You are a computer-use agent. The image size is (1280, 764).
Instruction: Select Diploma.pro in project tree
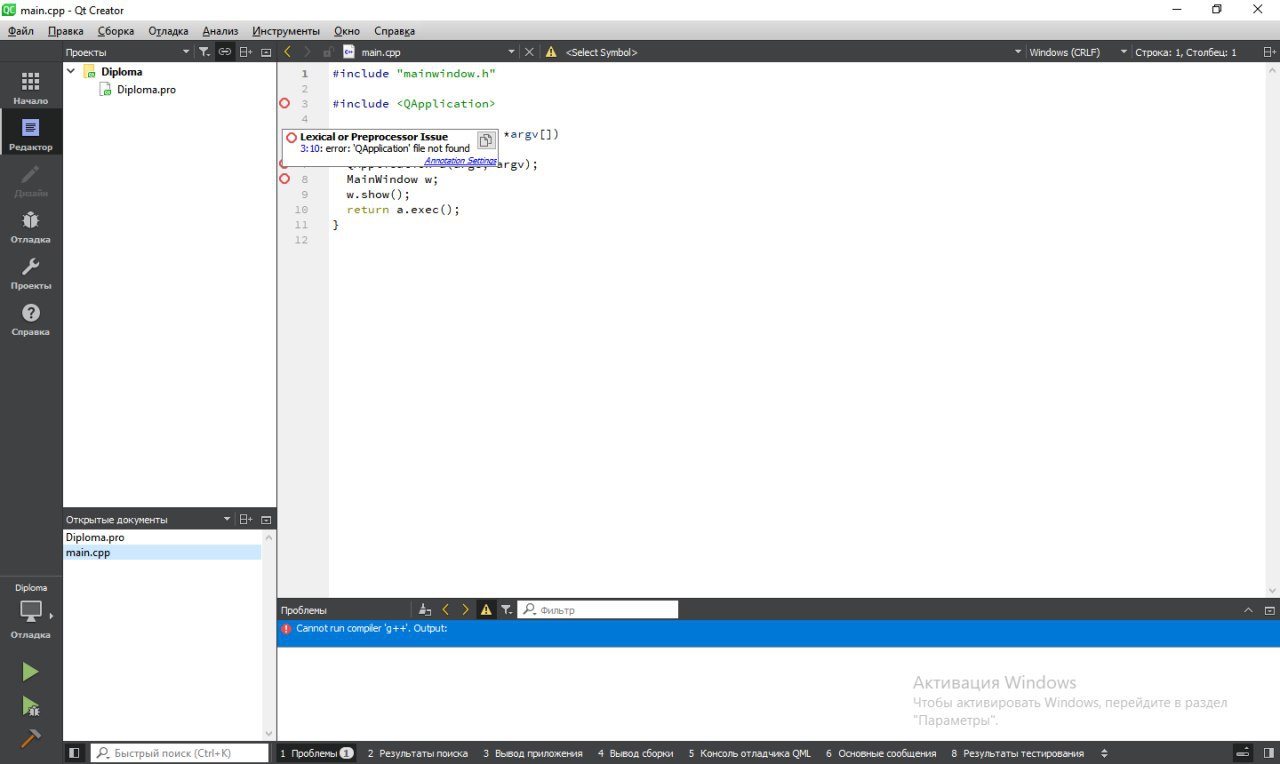[146, 90]
